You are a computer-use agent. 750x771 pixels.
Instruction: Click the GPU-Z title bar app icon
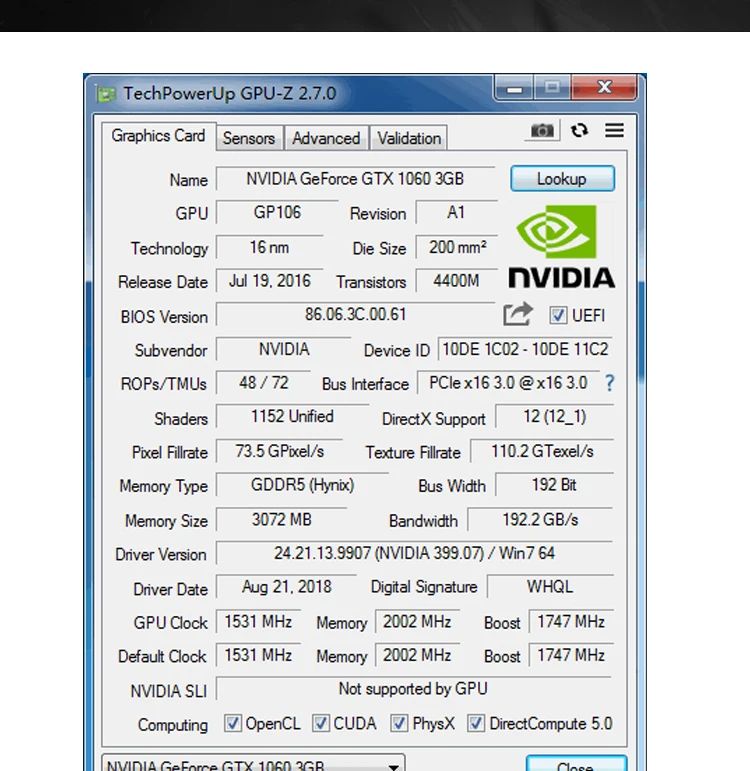click(106, 93)
